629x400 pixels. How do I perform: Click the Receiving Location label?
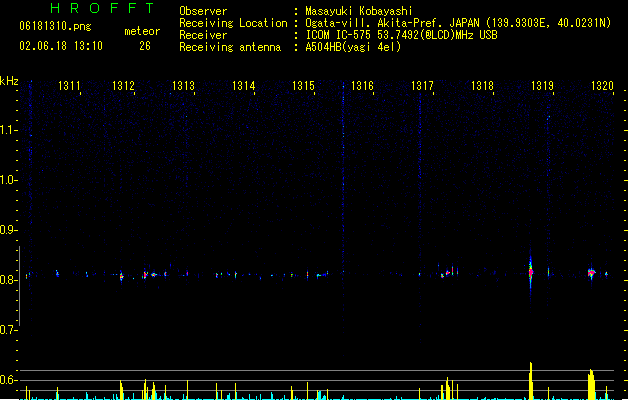233,23
